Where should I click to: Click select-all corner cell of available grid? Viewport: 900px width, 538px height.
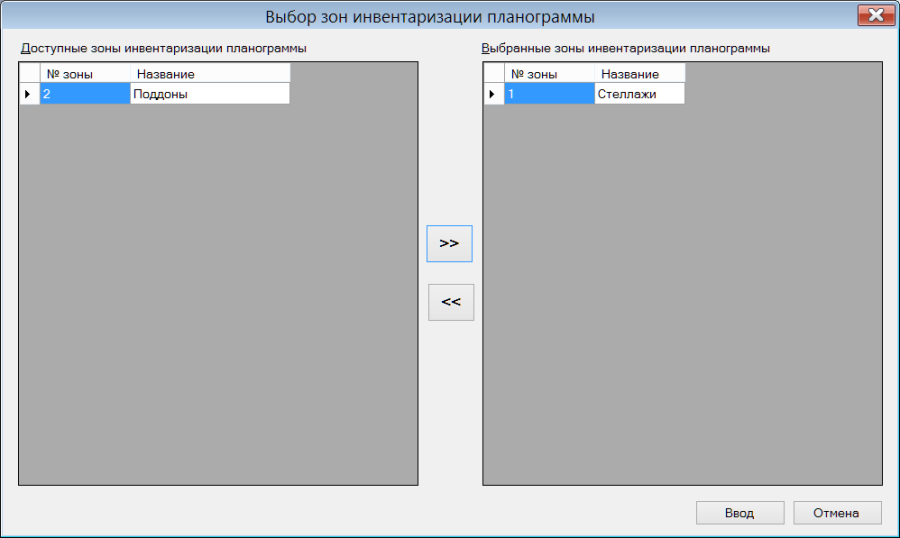pyautogui.click(x=29, y=73)
